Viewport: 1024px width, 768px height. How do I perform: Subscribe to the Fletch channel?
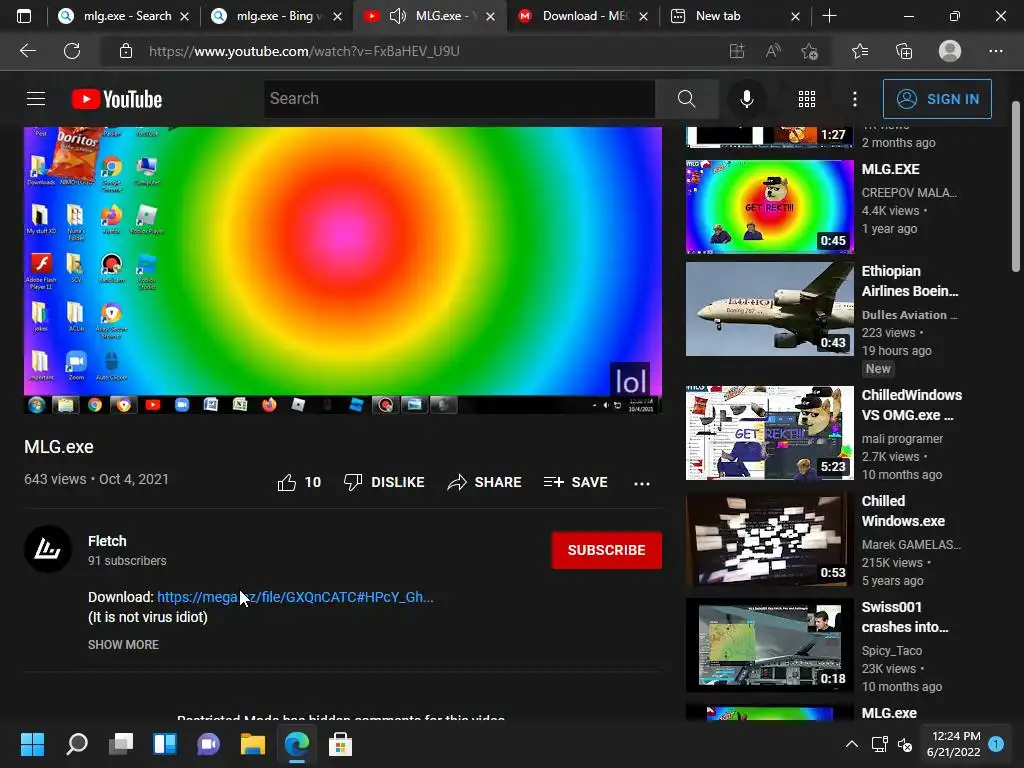[607, 550]
